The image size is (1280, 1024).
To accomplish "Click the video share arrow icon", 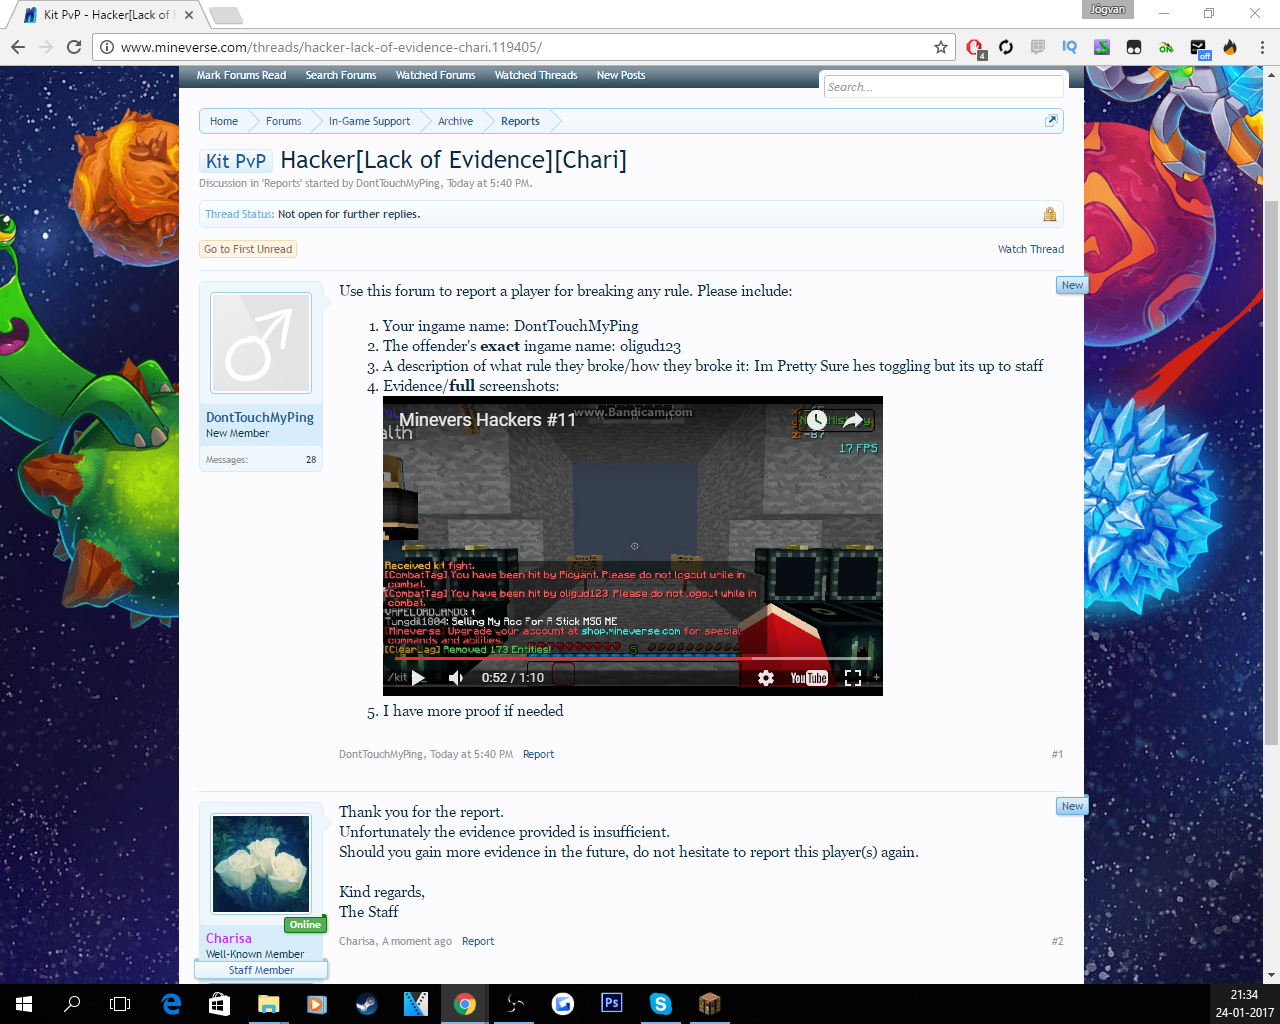I will tap(853, 420).
